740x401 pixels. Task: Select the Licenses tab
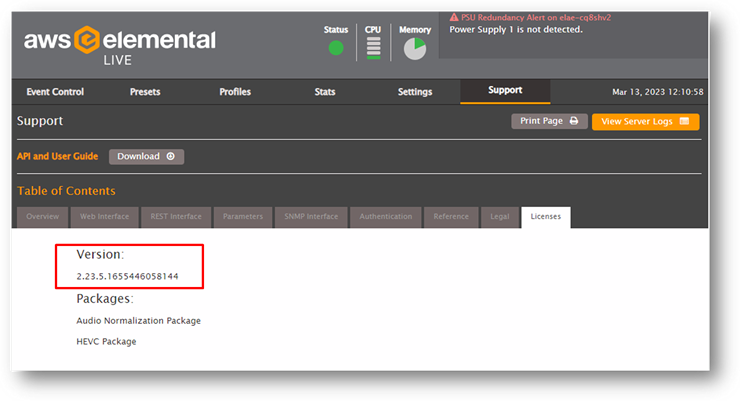(546, 217)
